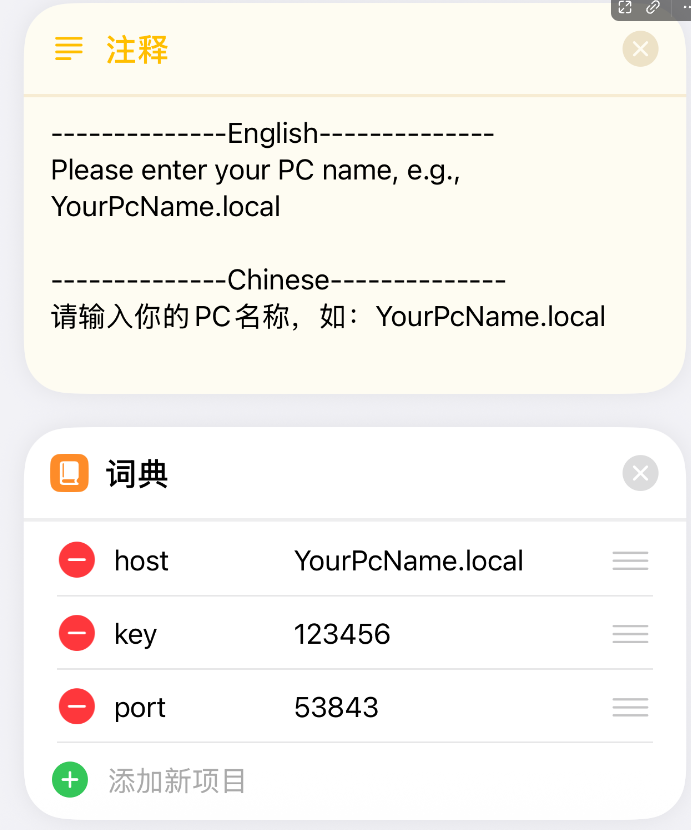Viewport: 691px width, 830px height.
Task: Delete the key row with red minus
Action: [77, 633]
